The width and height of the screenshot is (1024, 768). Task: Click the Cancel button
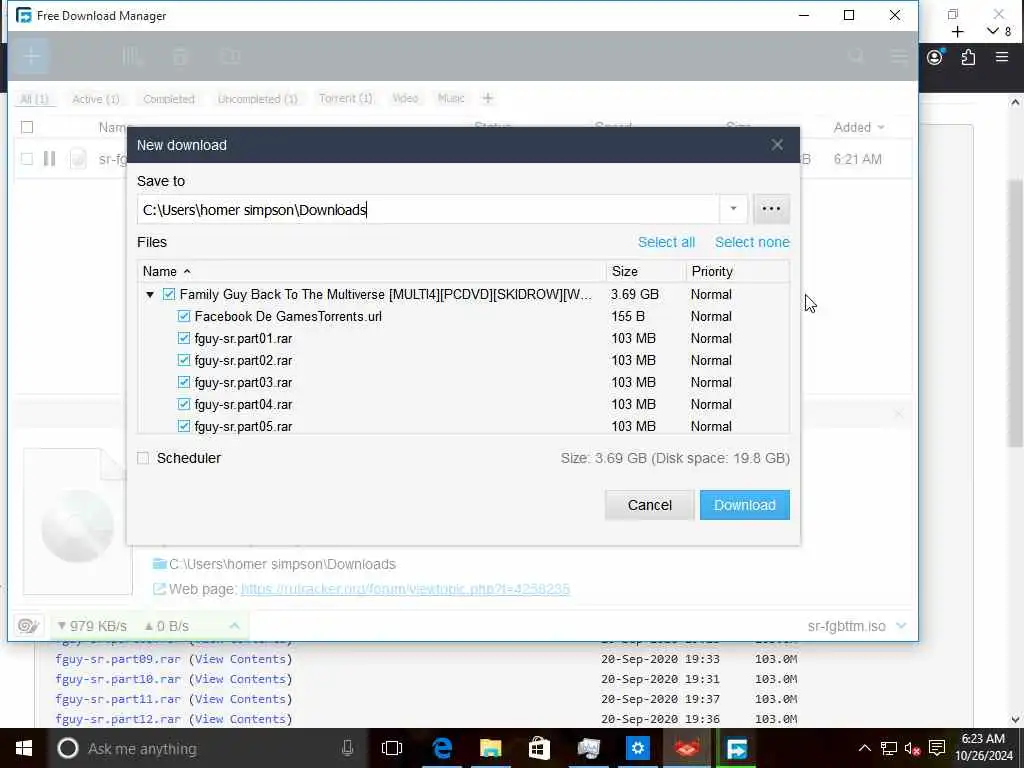click(649, 505)
